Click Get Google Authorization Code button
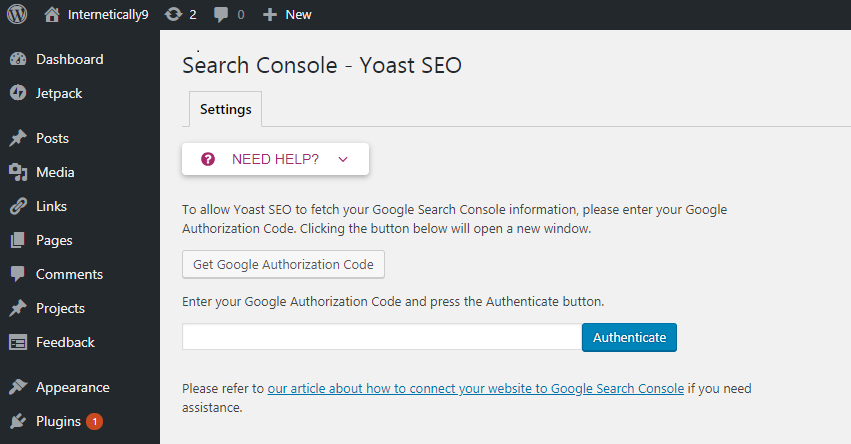This screenshot has width=851, height=444. (283, 264)
